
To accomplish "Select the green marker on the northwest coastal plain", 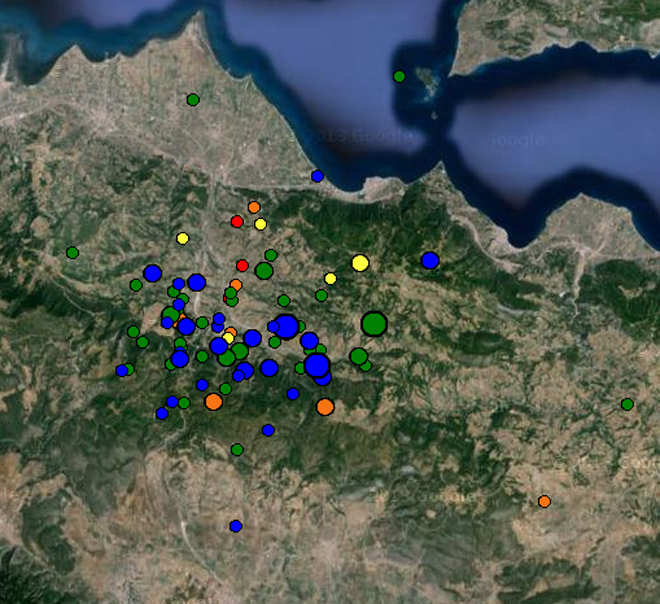I will coord(193,99).
